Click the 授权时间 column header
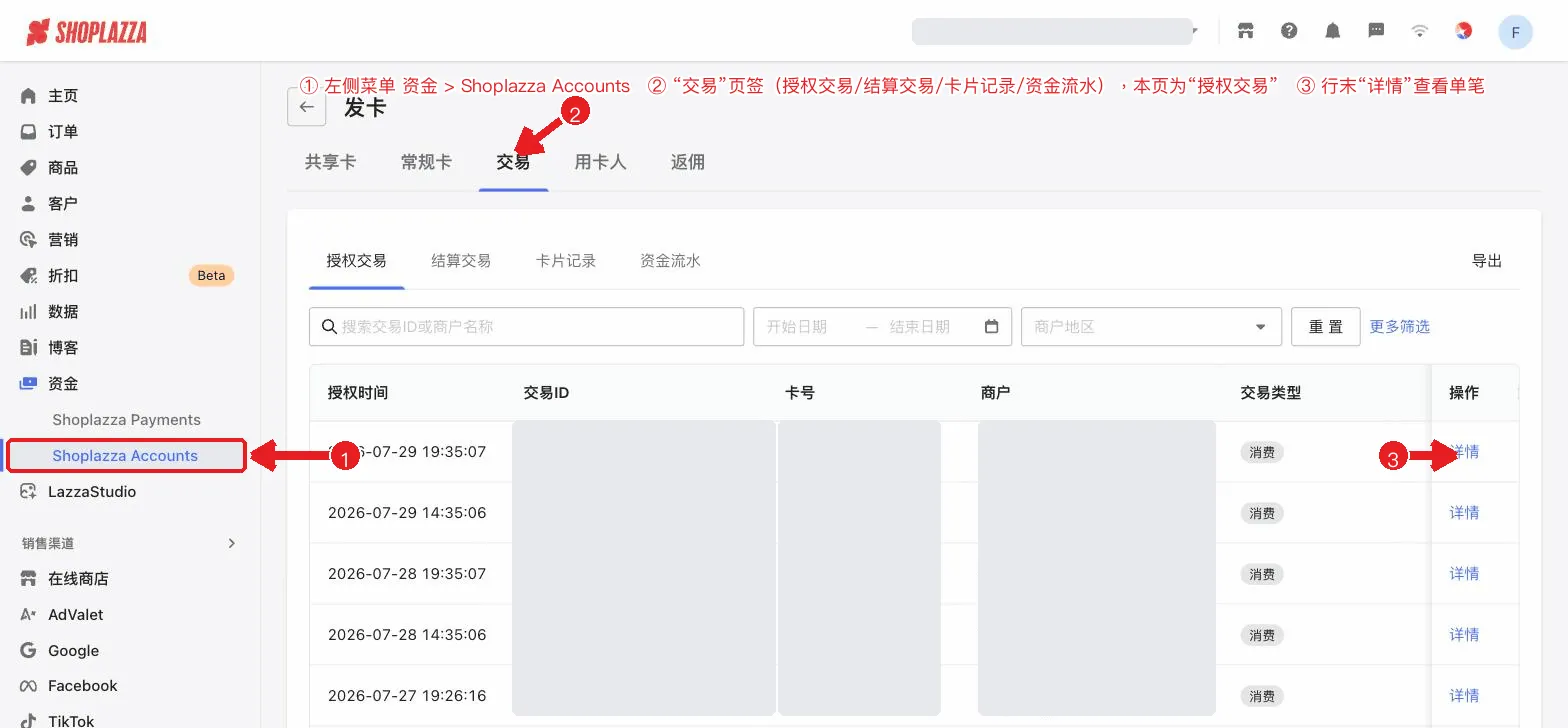1568x728 pixels. click(358, 393)
